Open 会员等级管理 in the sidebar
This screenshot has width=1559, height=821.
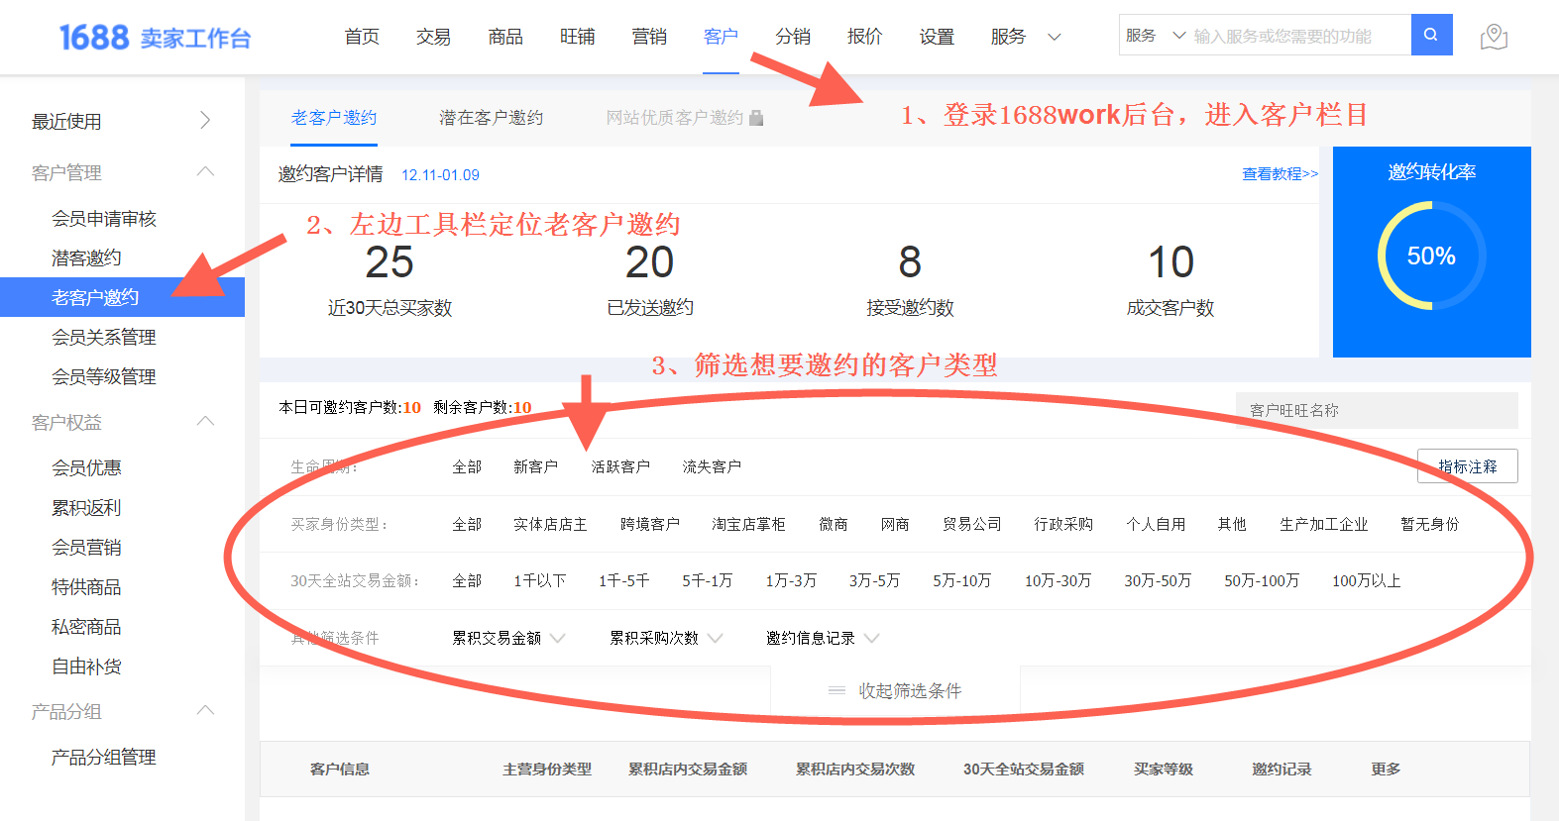tap(104, 377)
